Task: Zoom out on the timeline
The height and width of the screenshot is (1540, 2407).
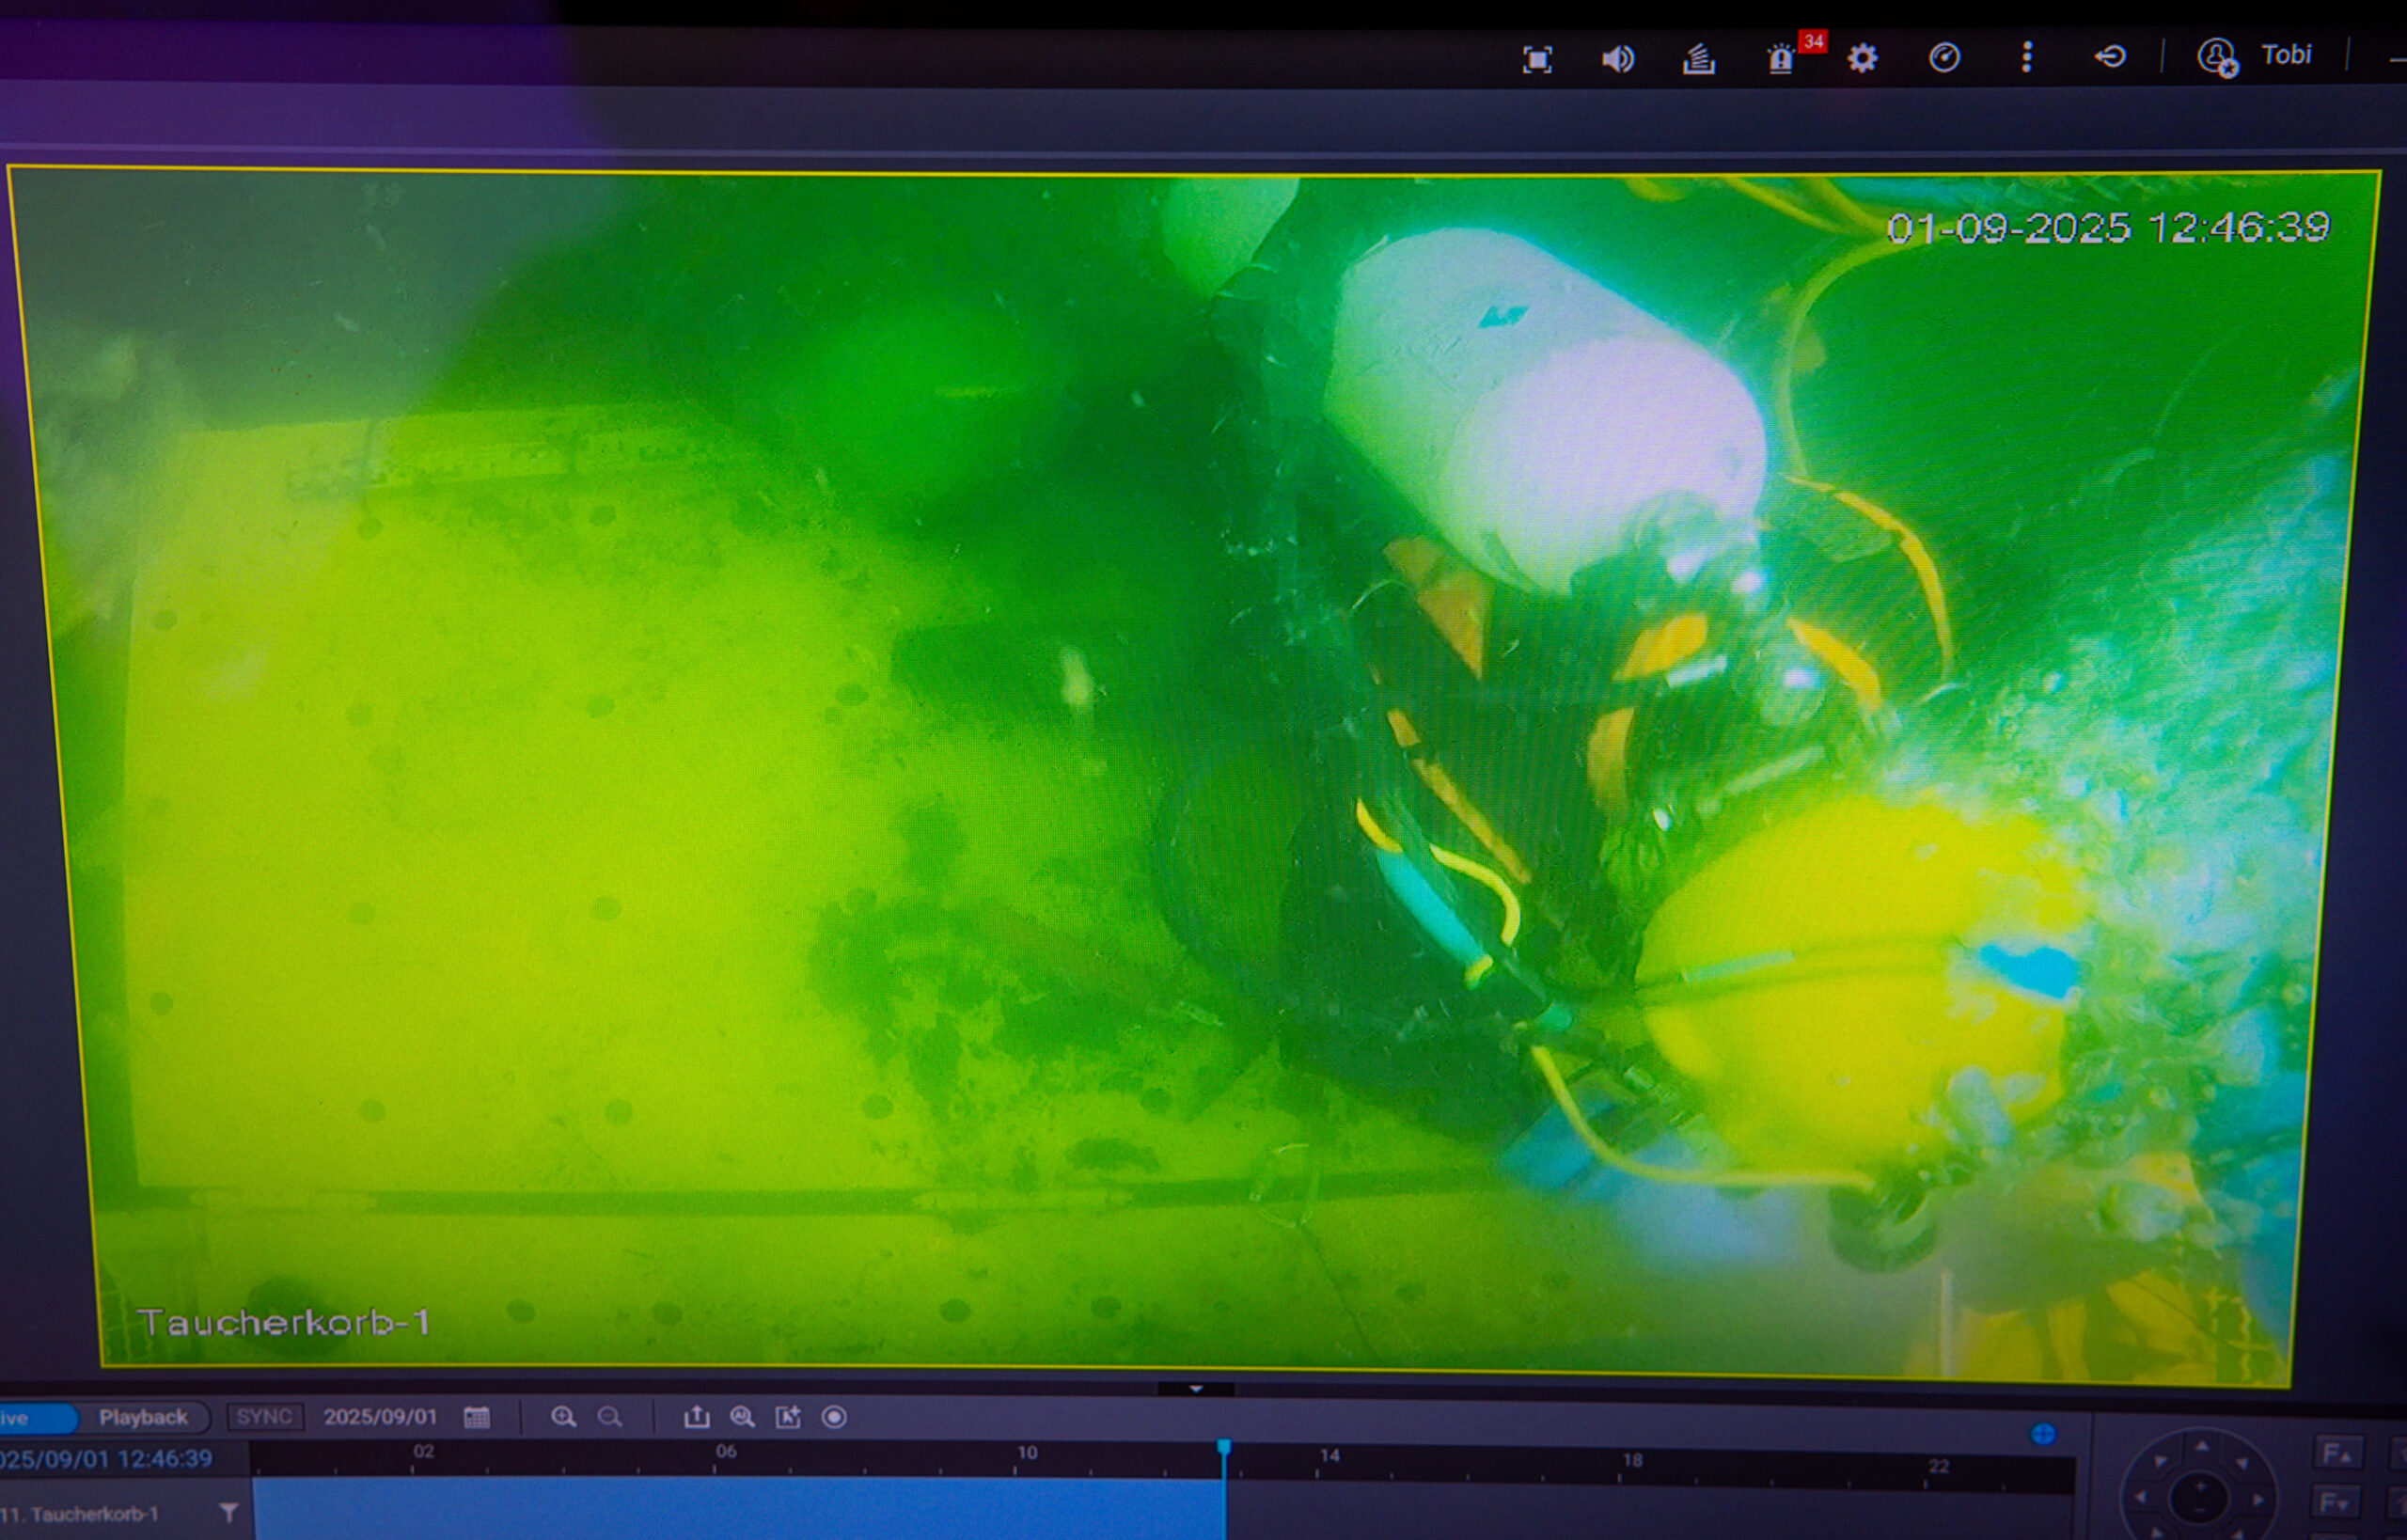Action: pos(609,1417)
